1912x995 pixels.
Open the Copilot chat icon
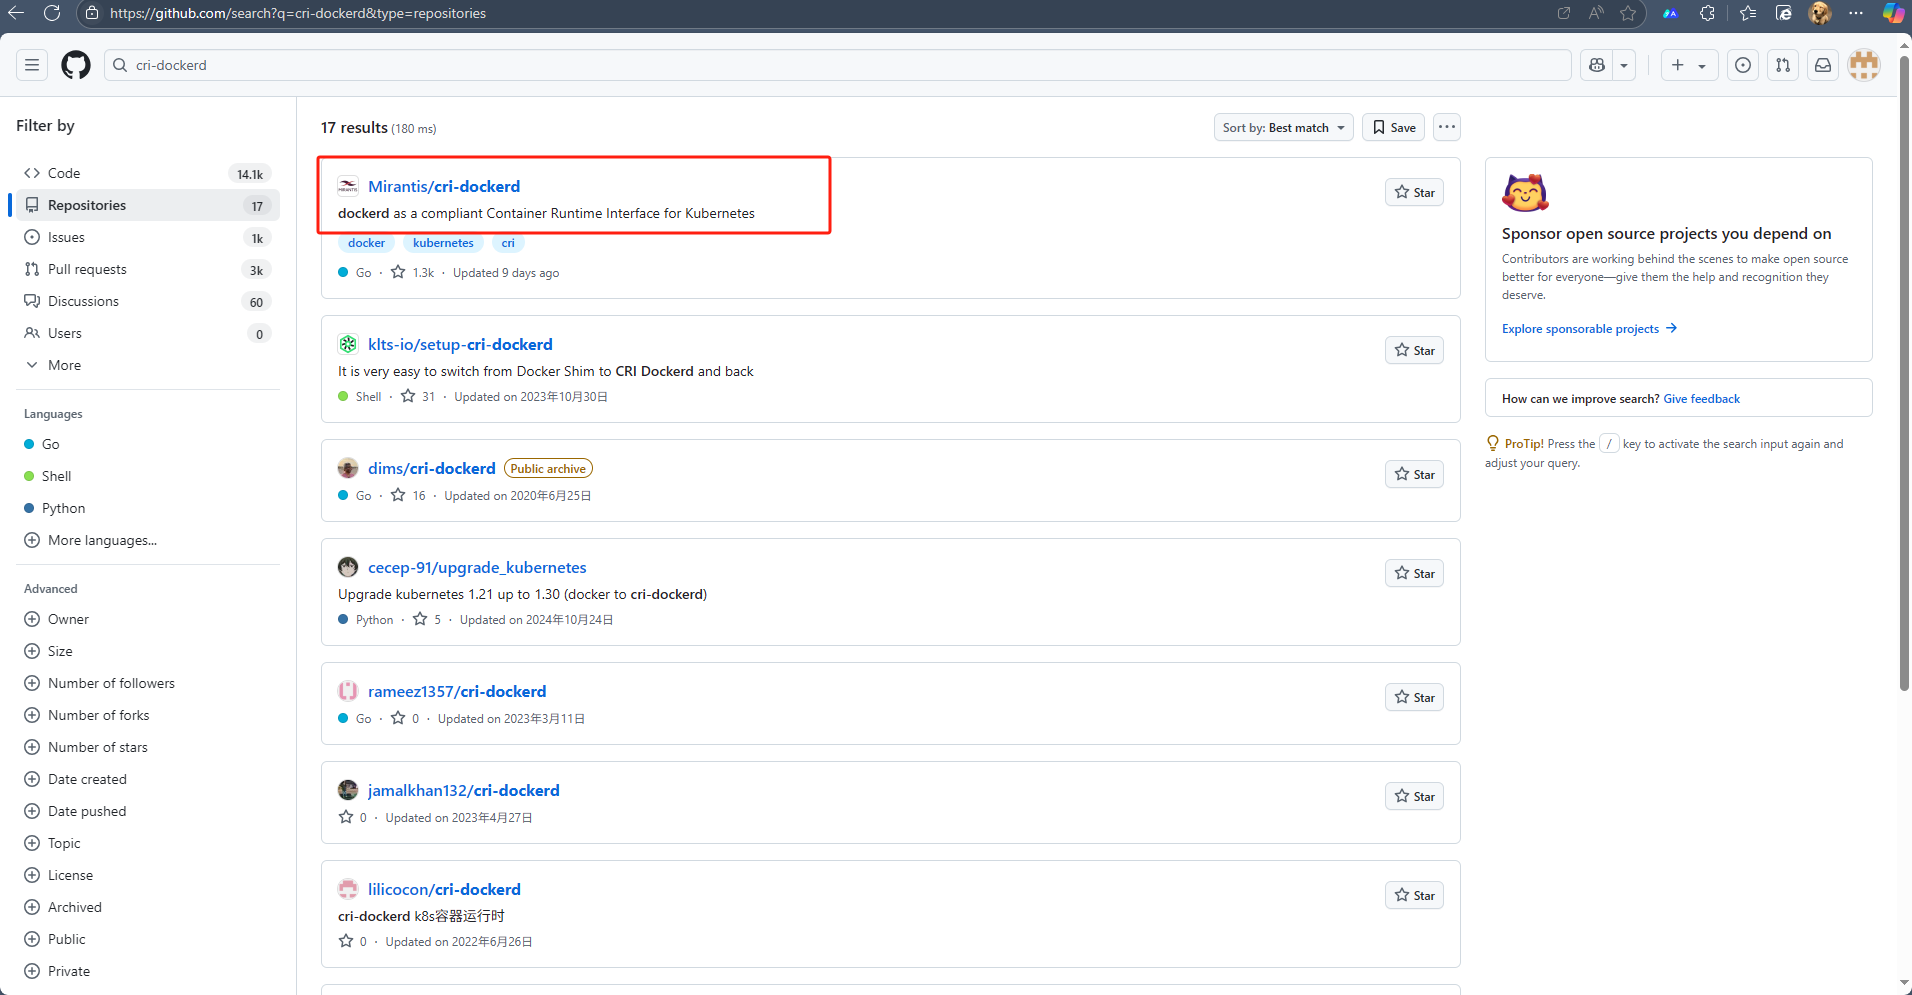[1597, 65]
